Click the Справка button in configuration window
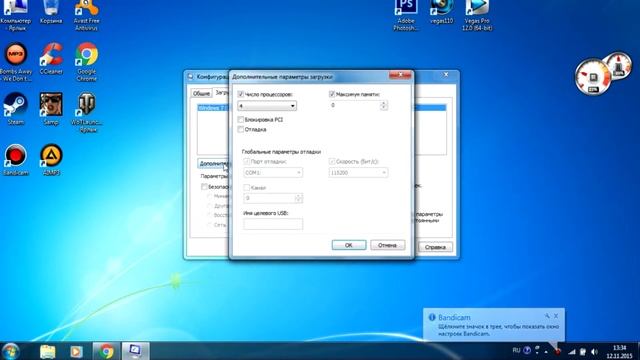The height and width of the screenshot is (360, 640). tap(435, 247)
